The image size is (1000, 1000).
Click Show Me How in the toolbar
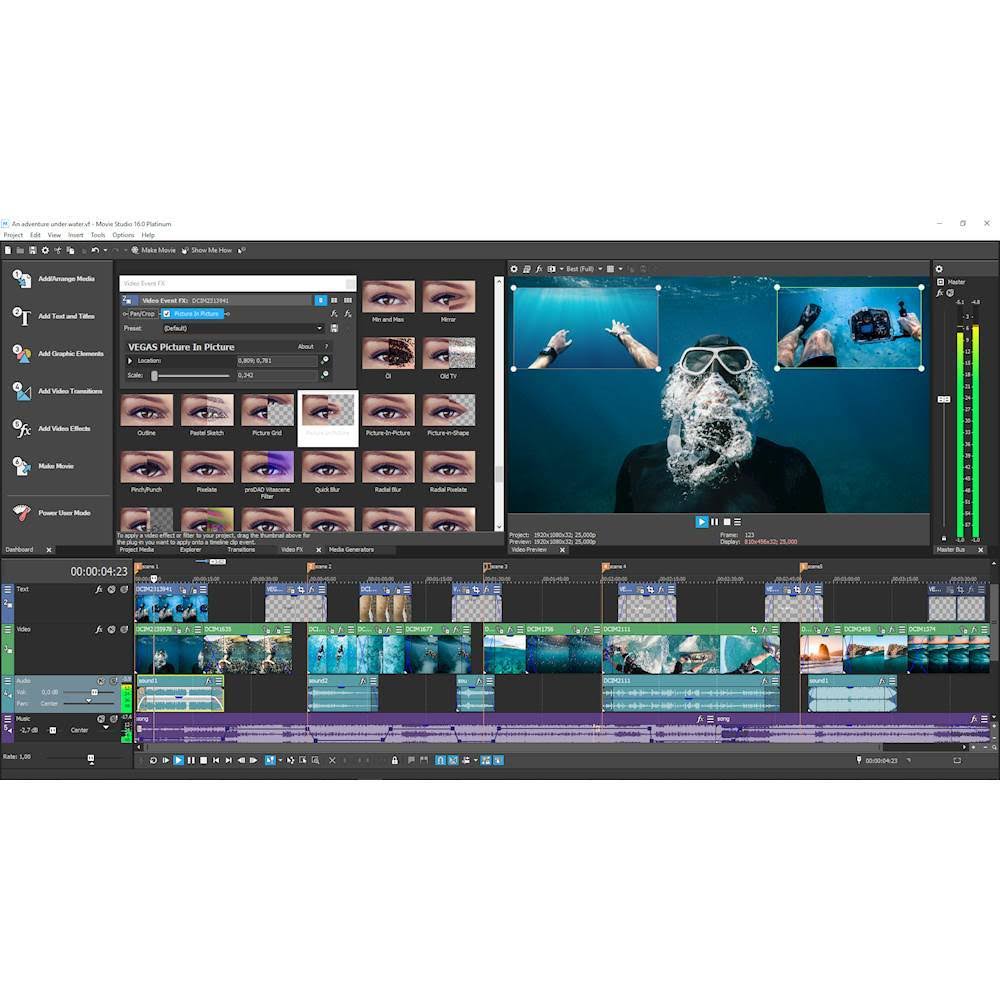pyautogui.click(x=207, y=251)
